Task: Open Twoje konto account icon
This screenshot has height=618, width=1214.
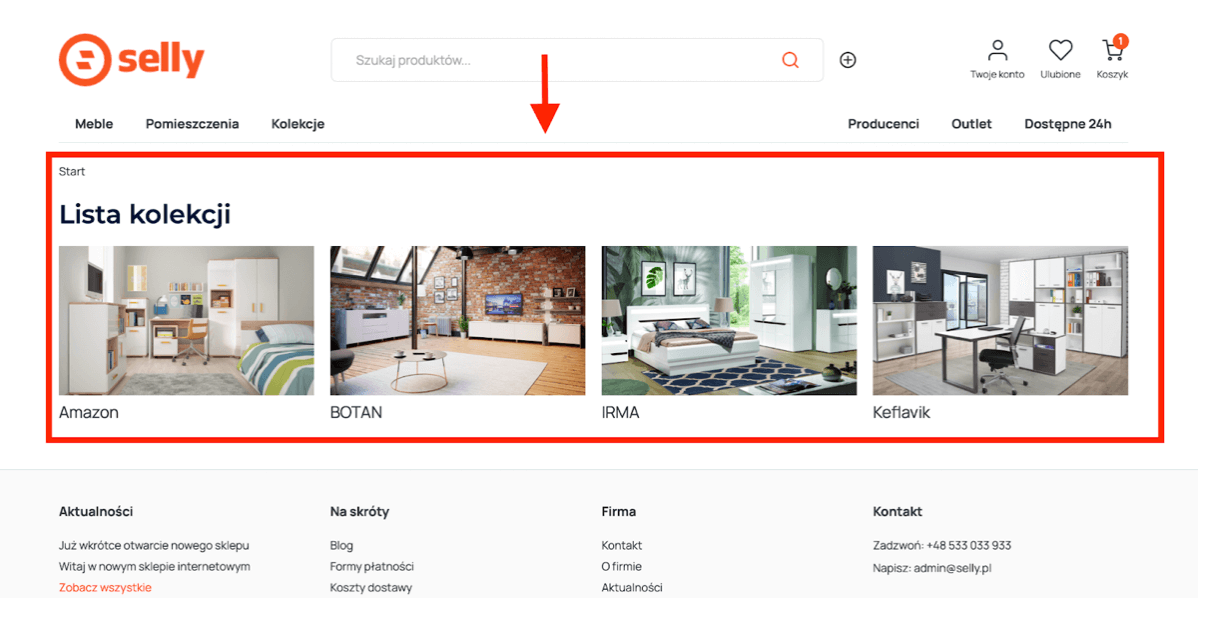Action: click(997, 58)
